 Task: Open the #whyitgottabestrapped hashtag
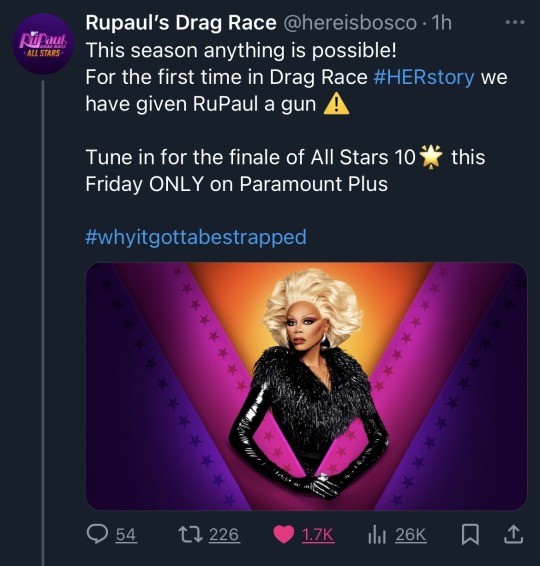pos(196,237)
